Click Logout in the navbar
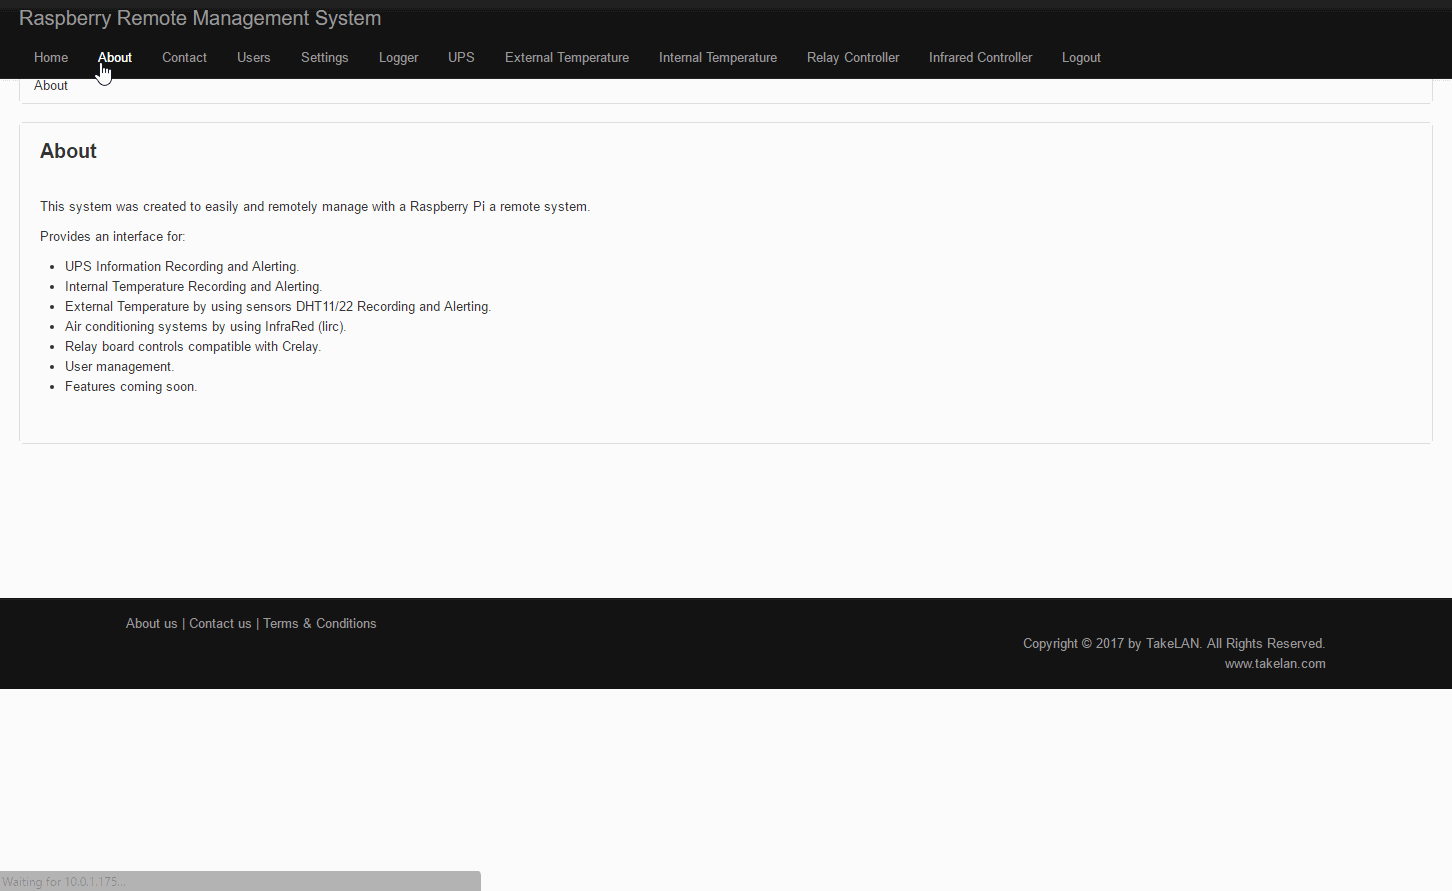 click(1081, 58)
